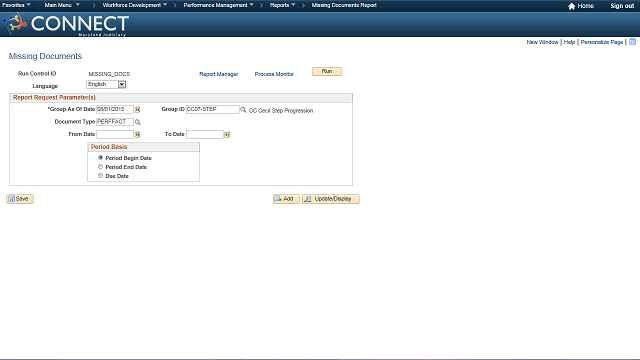Click Sign out

[x=622, y=6]
